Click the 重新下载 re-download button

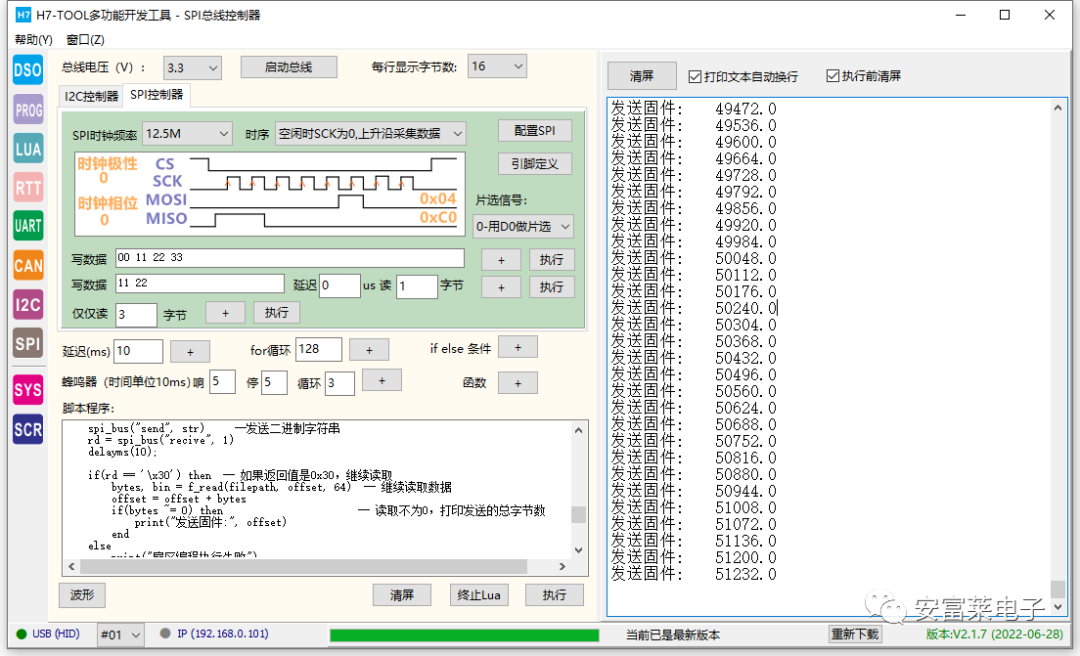pos(854,634)
